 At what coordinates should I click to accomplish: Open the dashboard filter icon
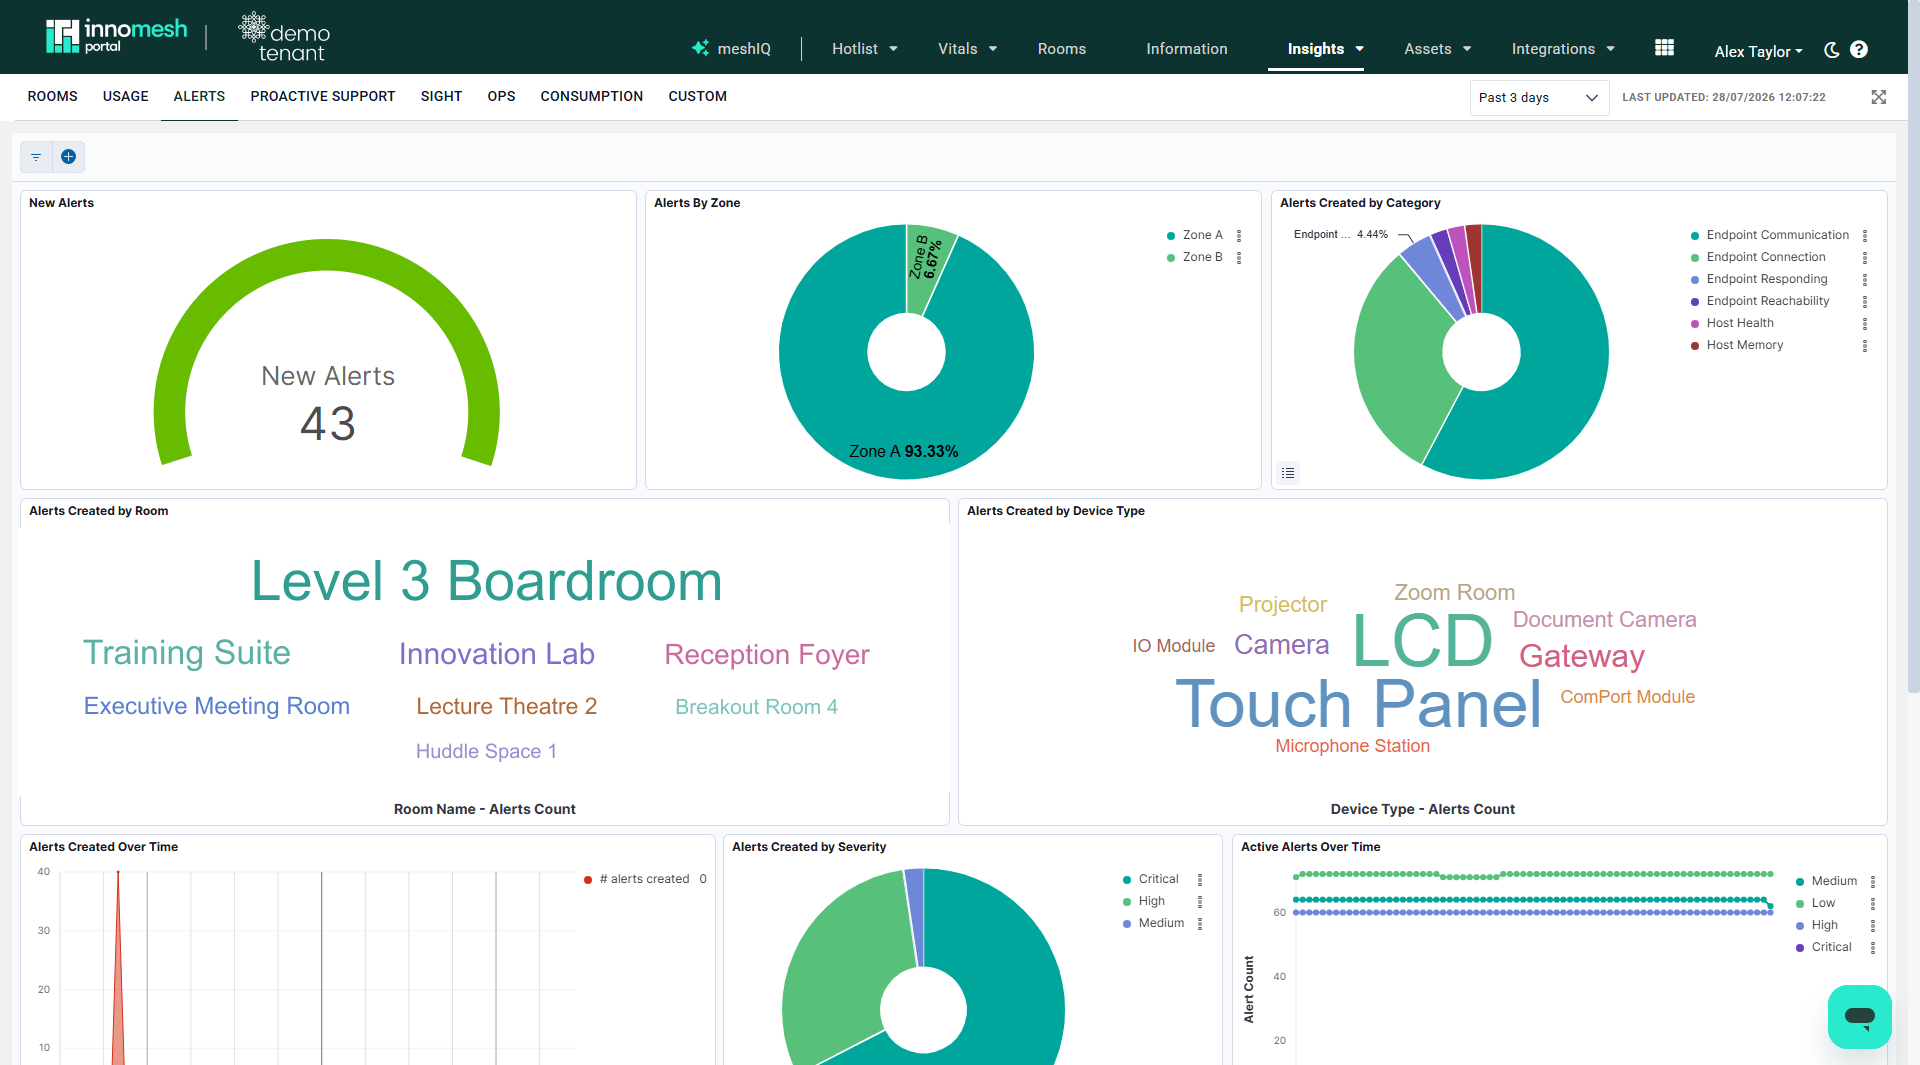36,157
